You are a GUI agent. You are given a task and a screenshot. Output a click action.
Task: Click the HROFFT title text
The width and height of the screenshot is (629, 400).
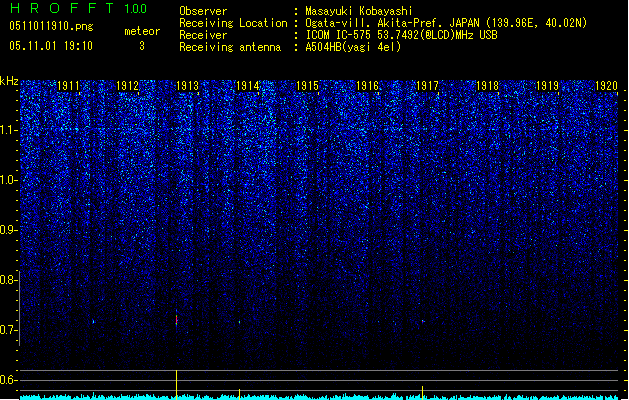tap(62, 8)
